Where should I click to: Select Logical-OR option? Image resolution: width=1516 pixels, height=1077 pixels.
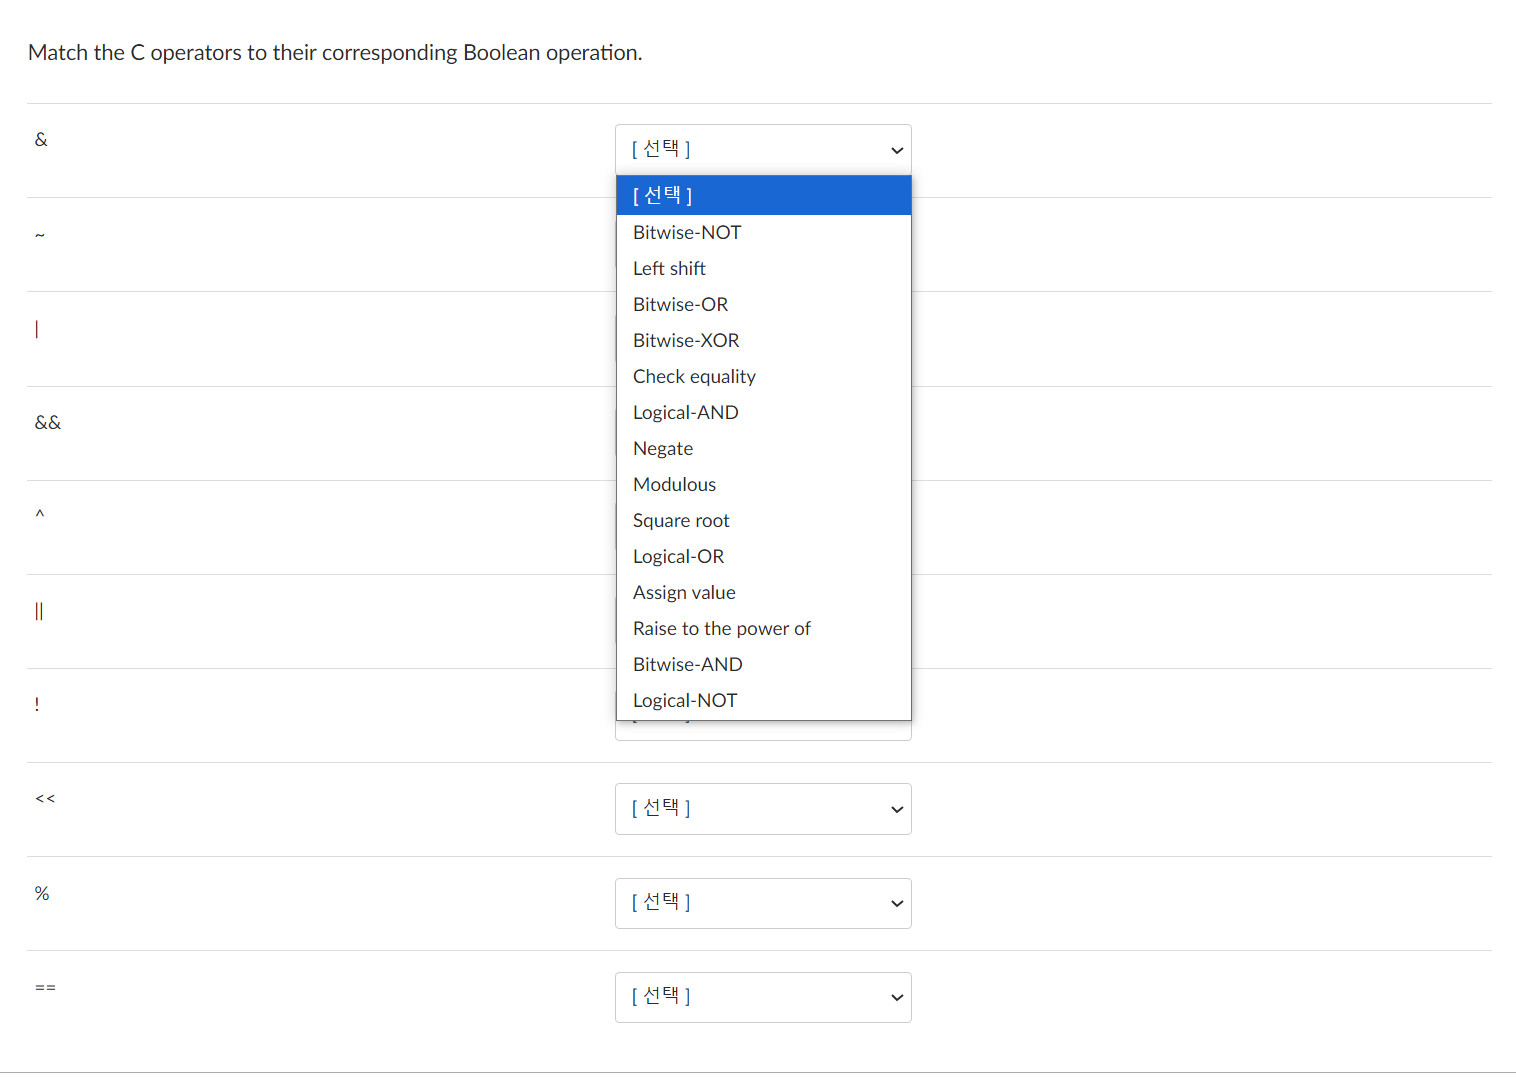(x=764, y=556)
